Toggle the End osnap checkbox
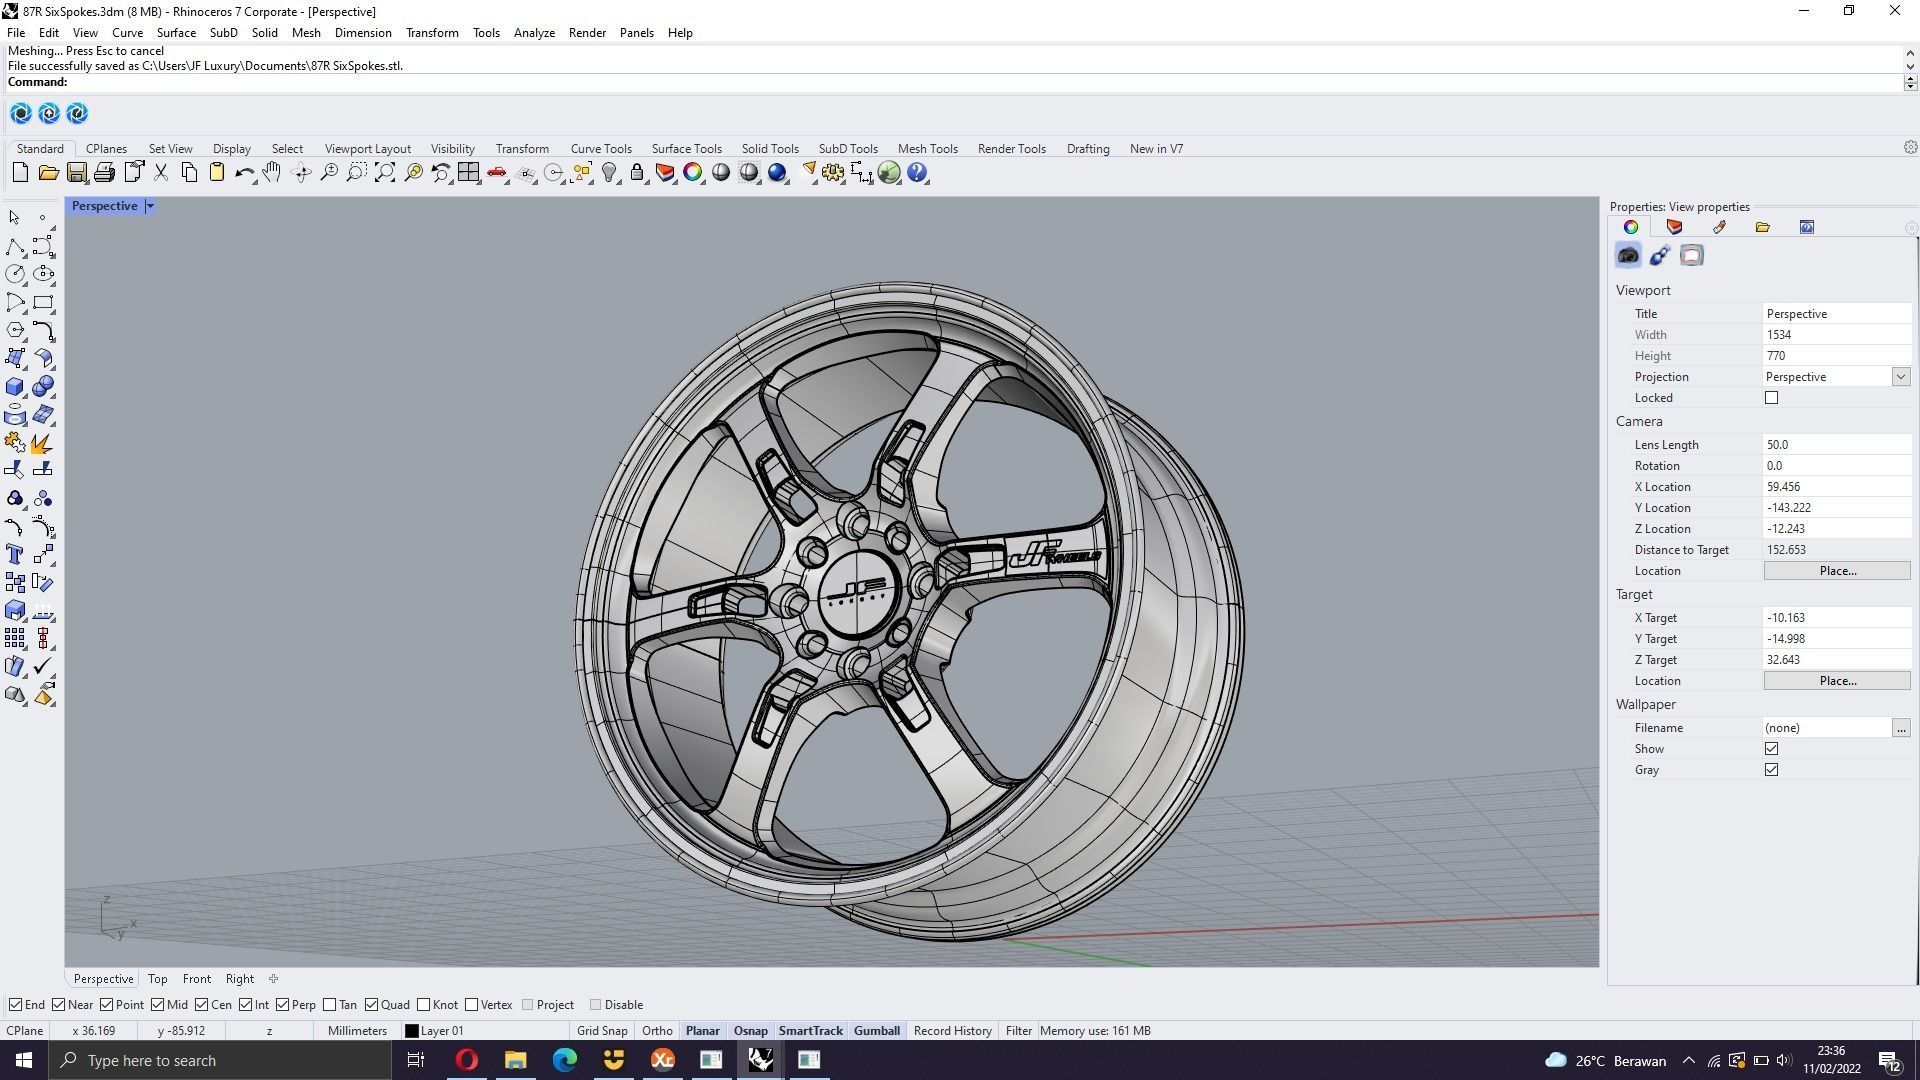1920x1080 pixels. (15, 1005)
